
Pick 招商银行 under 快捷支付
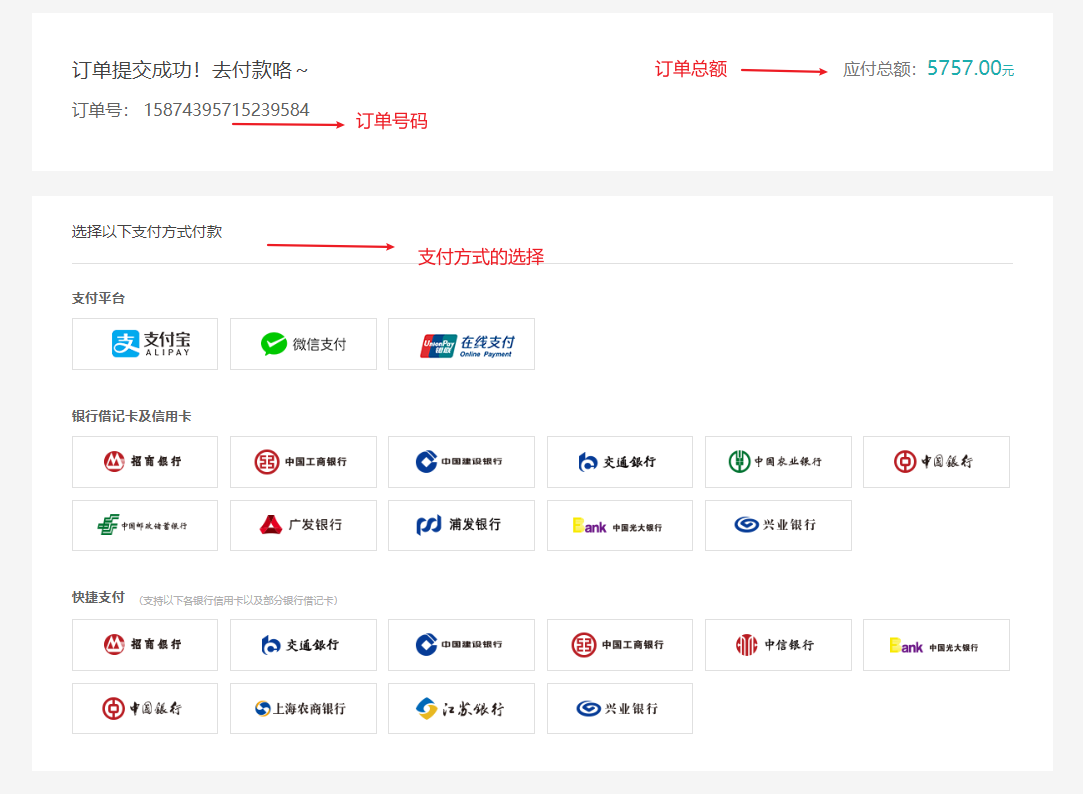145,645
